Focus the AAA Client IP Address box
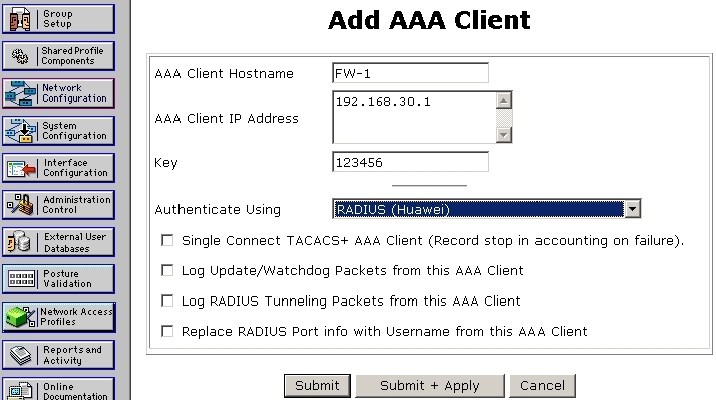This screenshot has width=716, height=400. click(414, 117)
